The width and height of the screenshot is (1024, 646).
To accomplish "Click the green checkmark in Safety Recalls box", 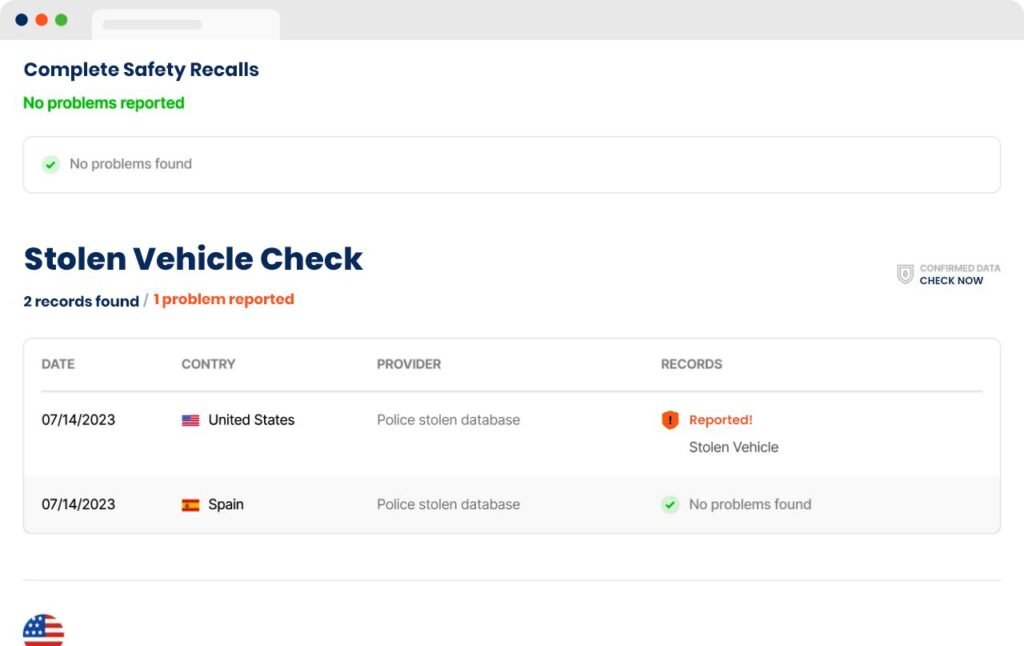I will [x=50, y=164].
